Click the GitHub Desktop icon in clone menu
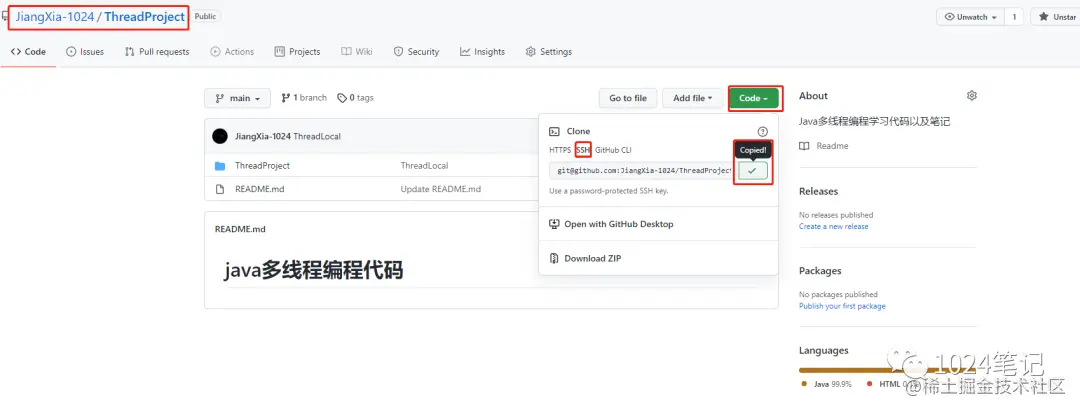The height and width of the screenshot is (411, 1080). click(x=553, y=224)
